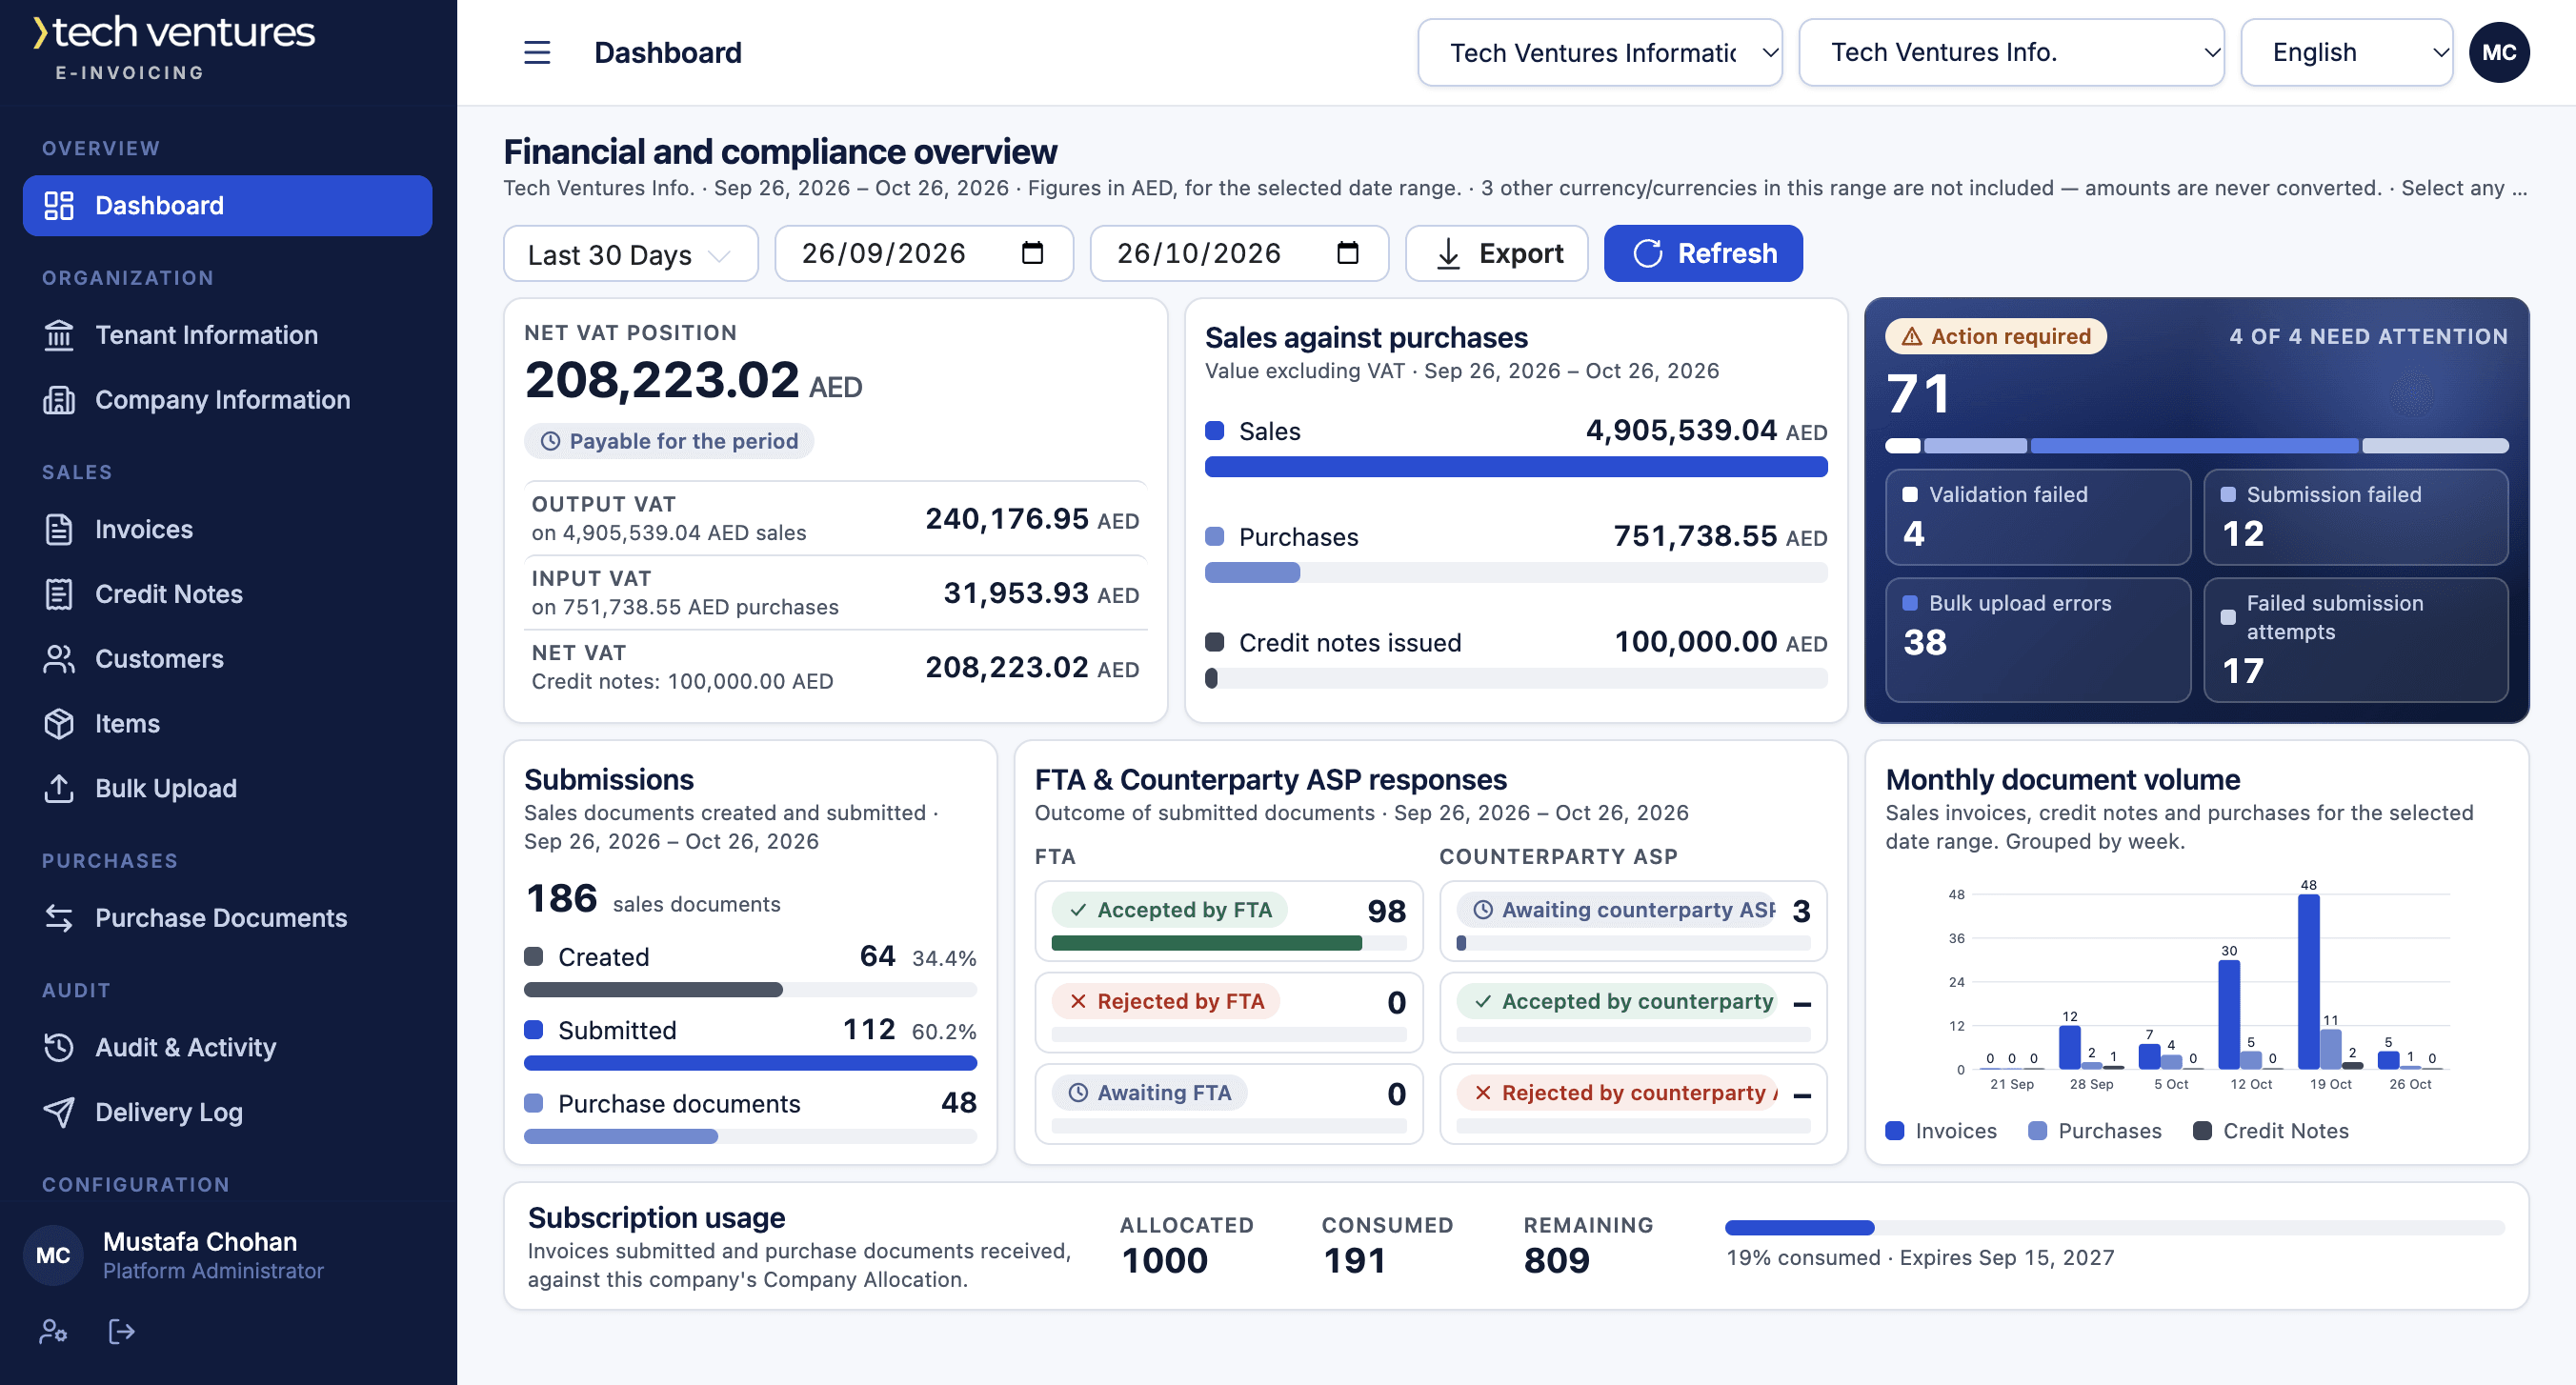Click the Tenant Information bank icon

pos(59,335)
